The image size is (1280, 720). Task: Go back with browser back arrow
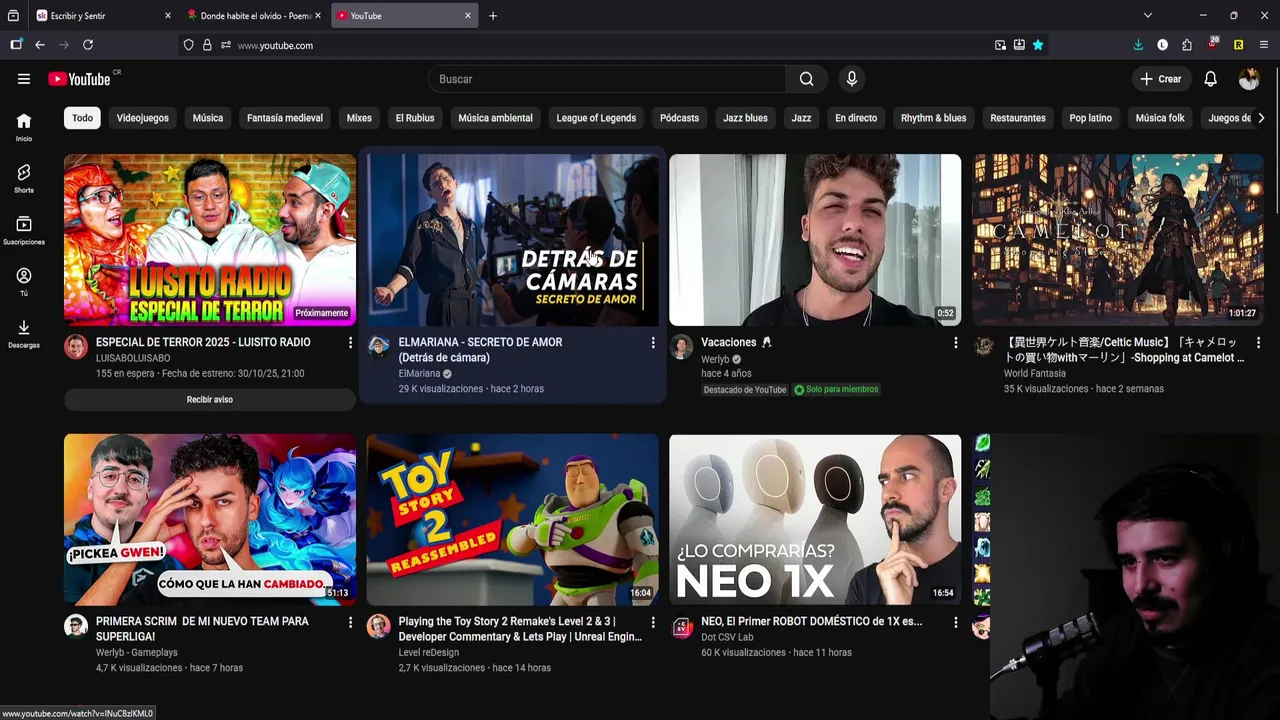tap(40, 45)
